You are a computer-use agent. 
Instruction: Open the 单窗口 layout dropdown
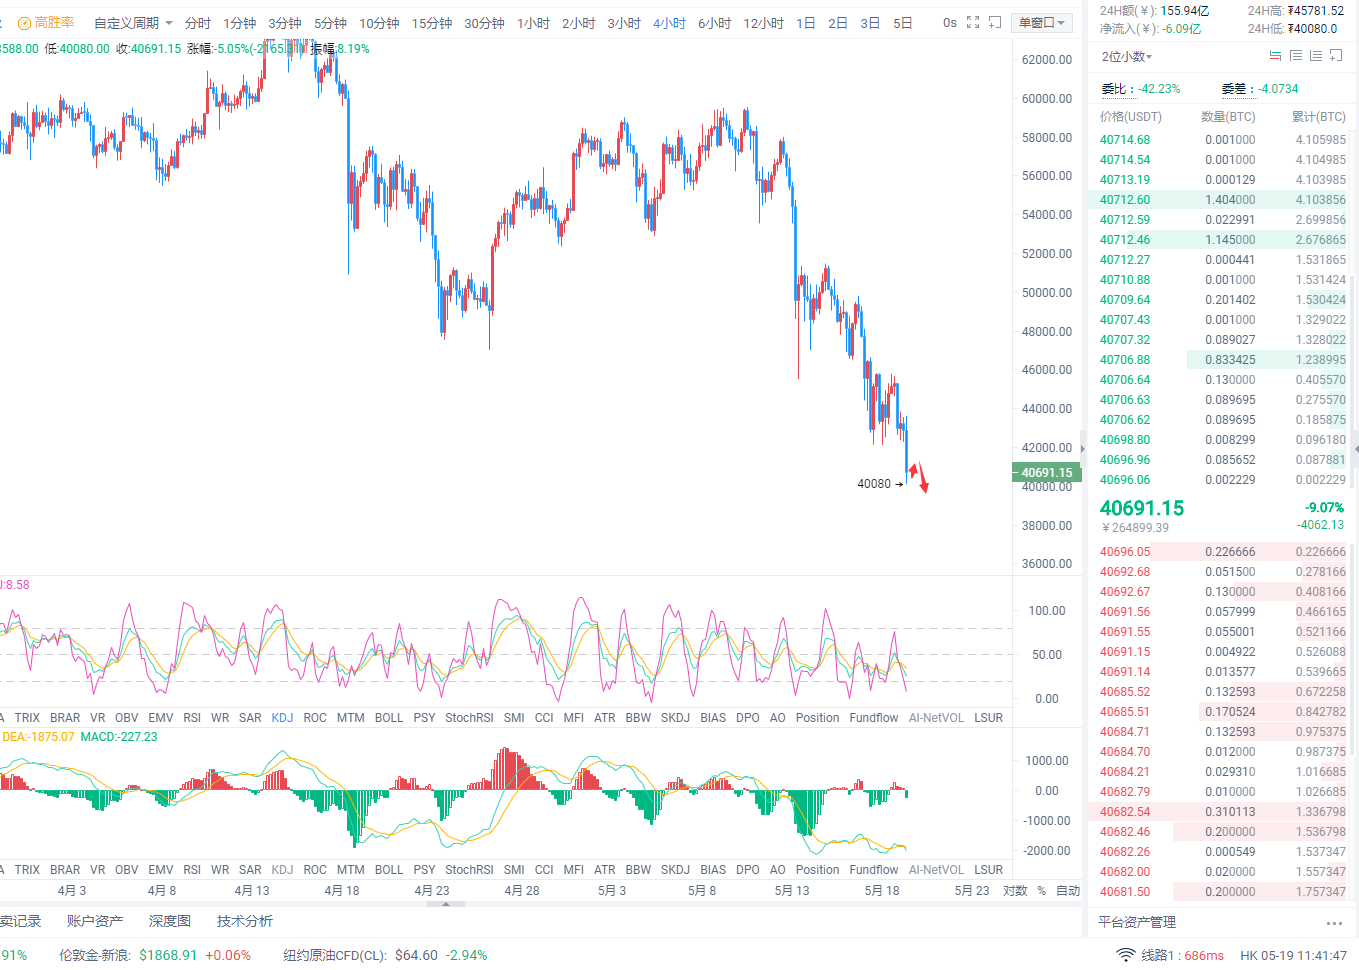click(x=1042, y=23)
